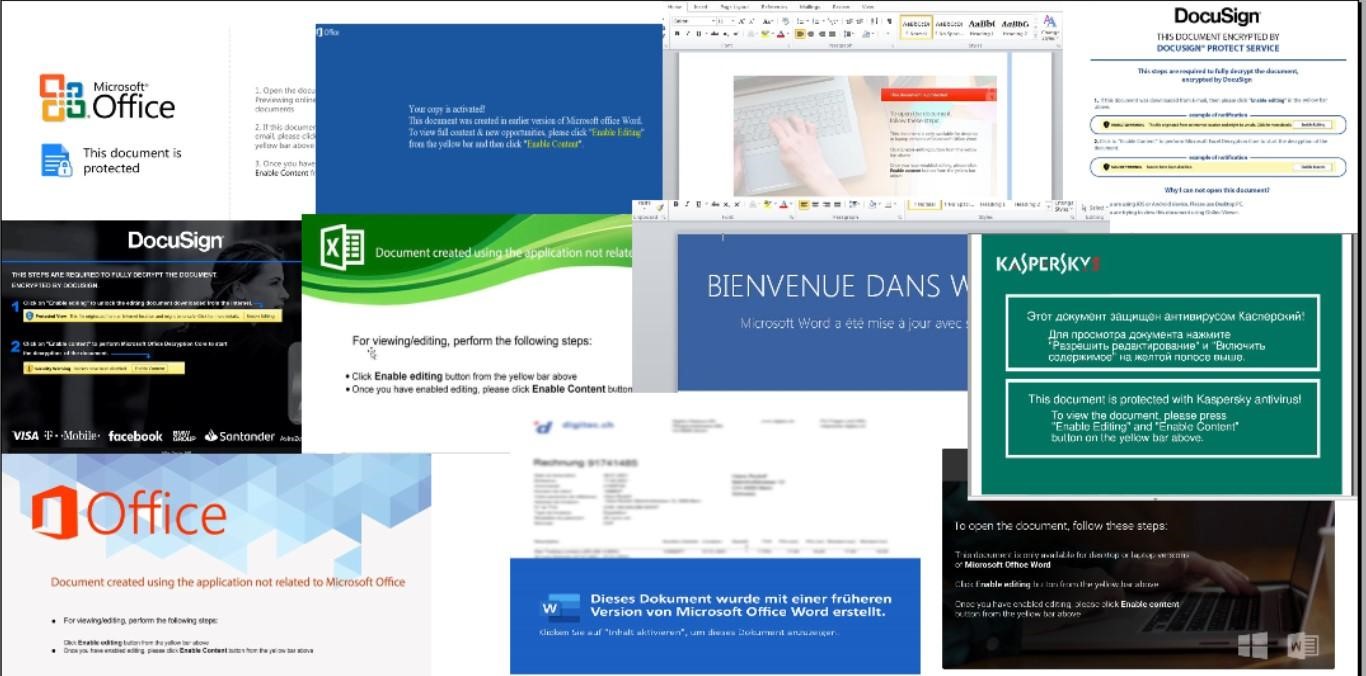Click Superscript in the Bienvenue Word window
The width and height of the screenshot is (1366, 676).
[737, 204]
